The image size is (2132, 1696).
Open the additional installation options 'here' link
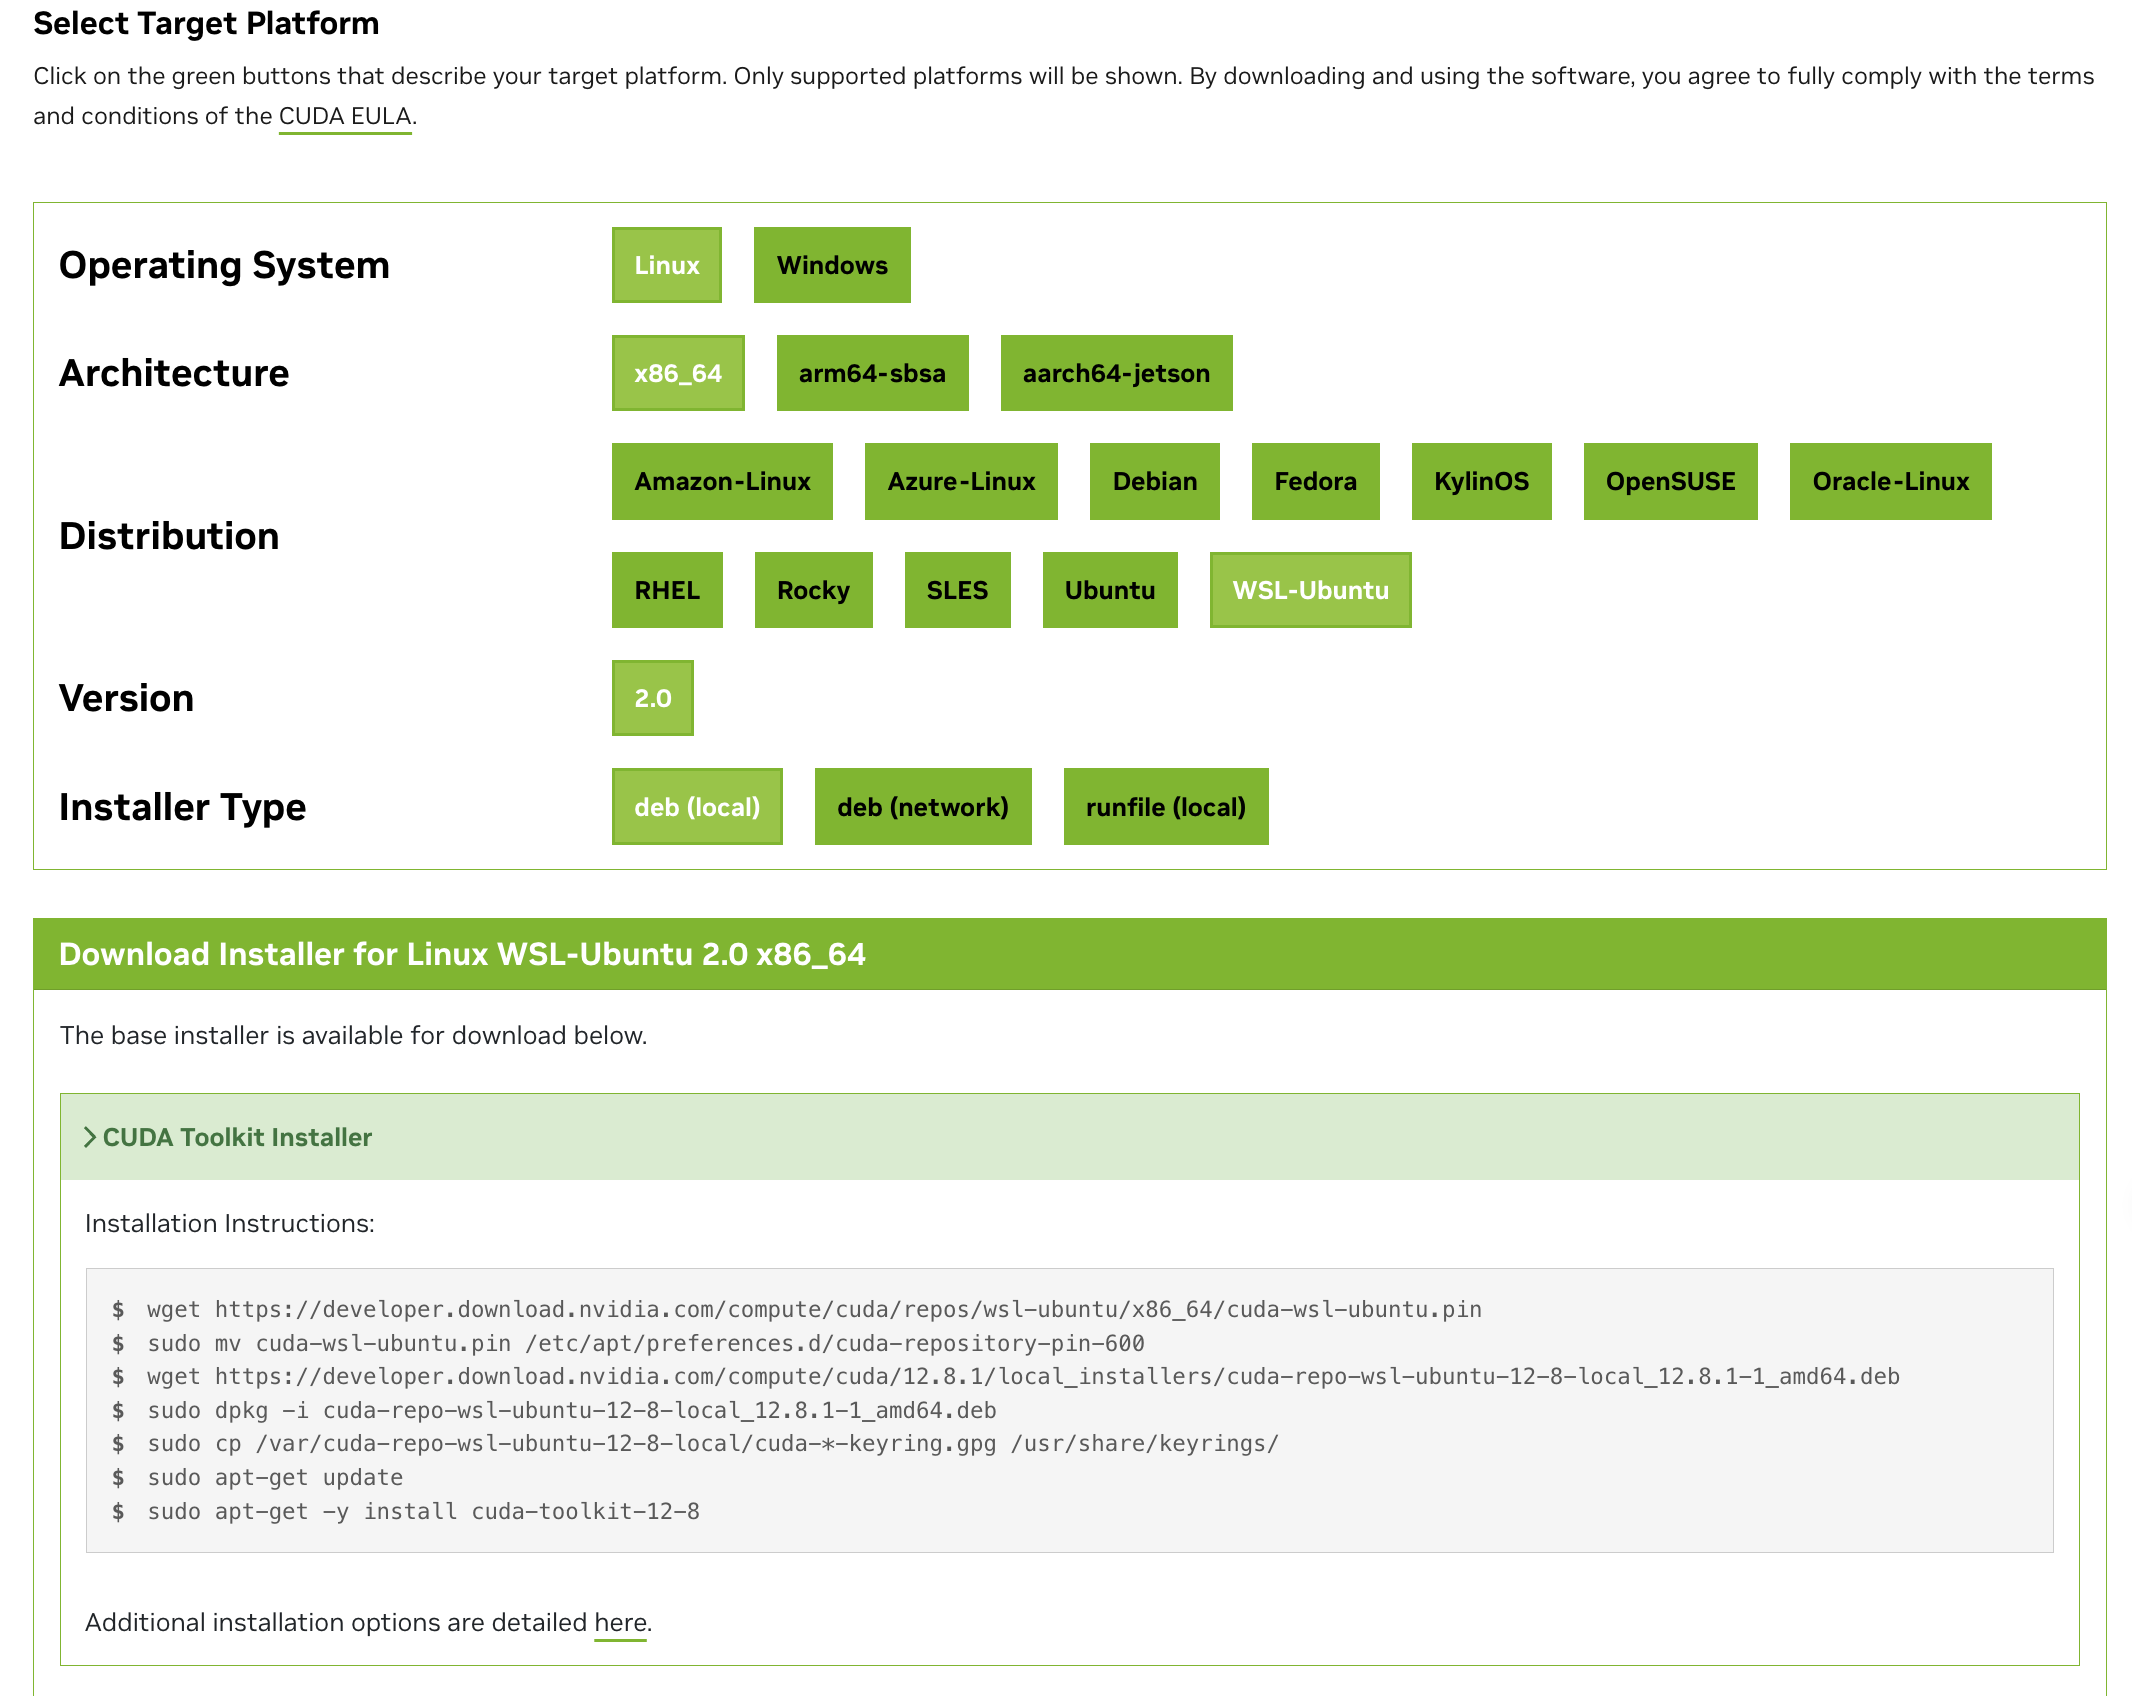(621, 1622)
